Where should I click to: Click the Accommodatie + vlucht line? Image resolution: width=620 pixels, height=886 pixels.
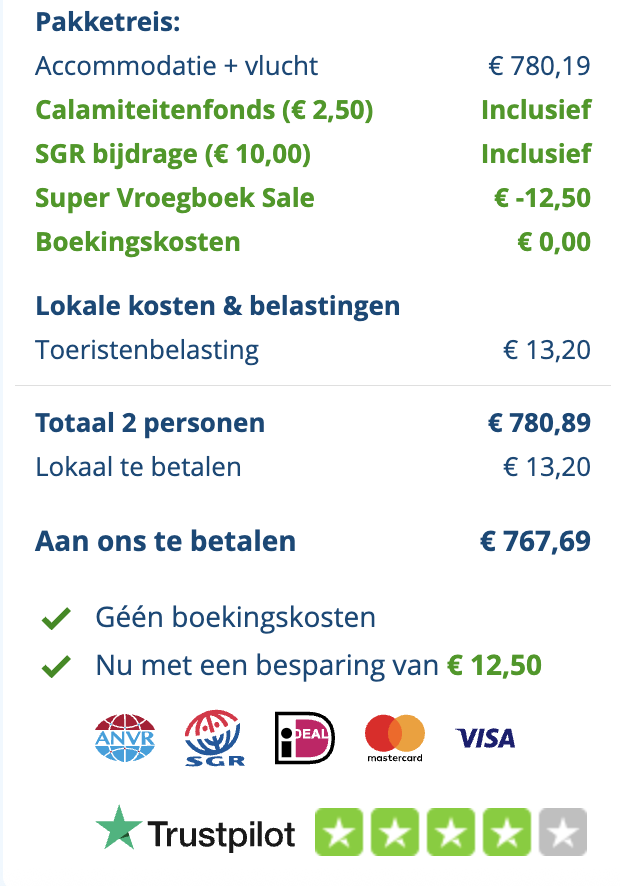(x=177, y=66)
